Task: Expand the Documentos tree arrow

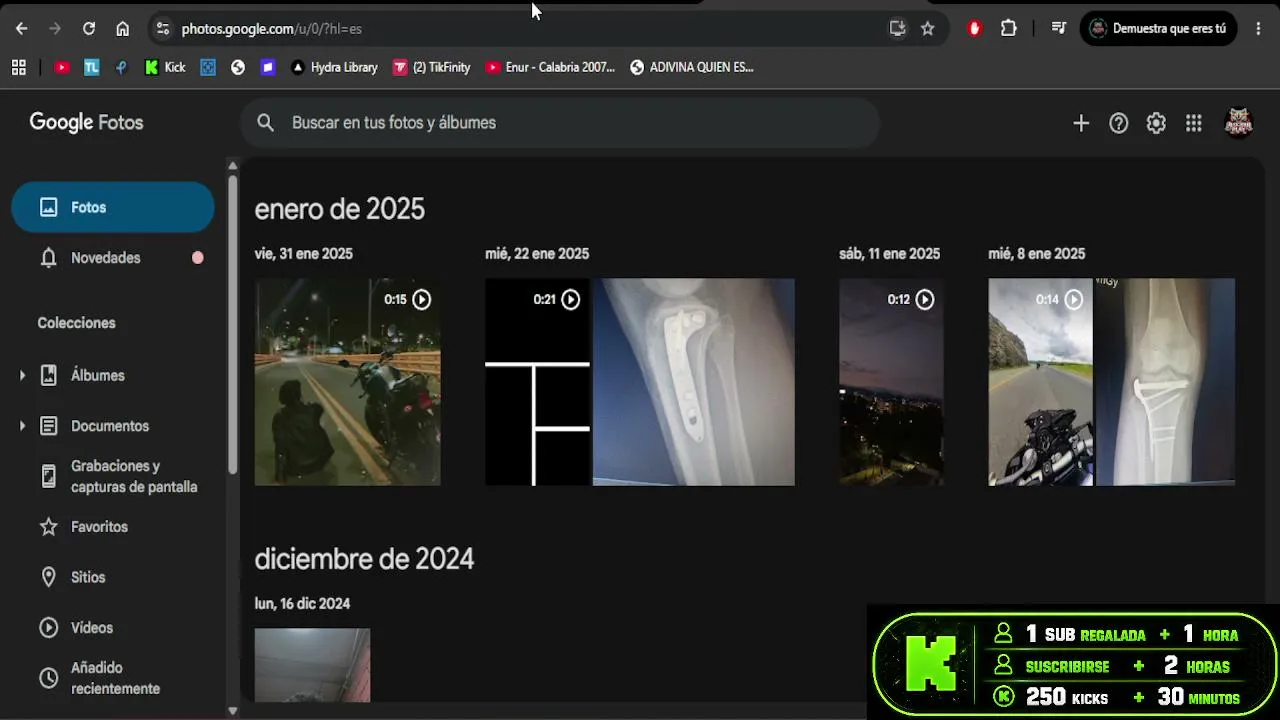Action: (22, 426)
